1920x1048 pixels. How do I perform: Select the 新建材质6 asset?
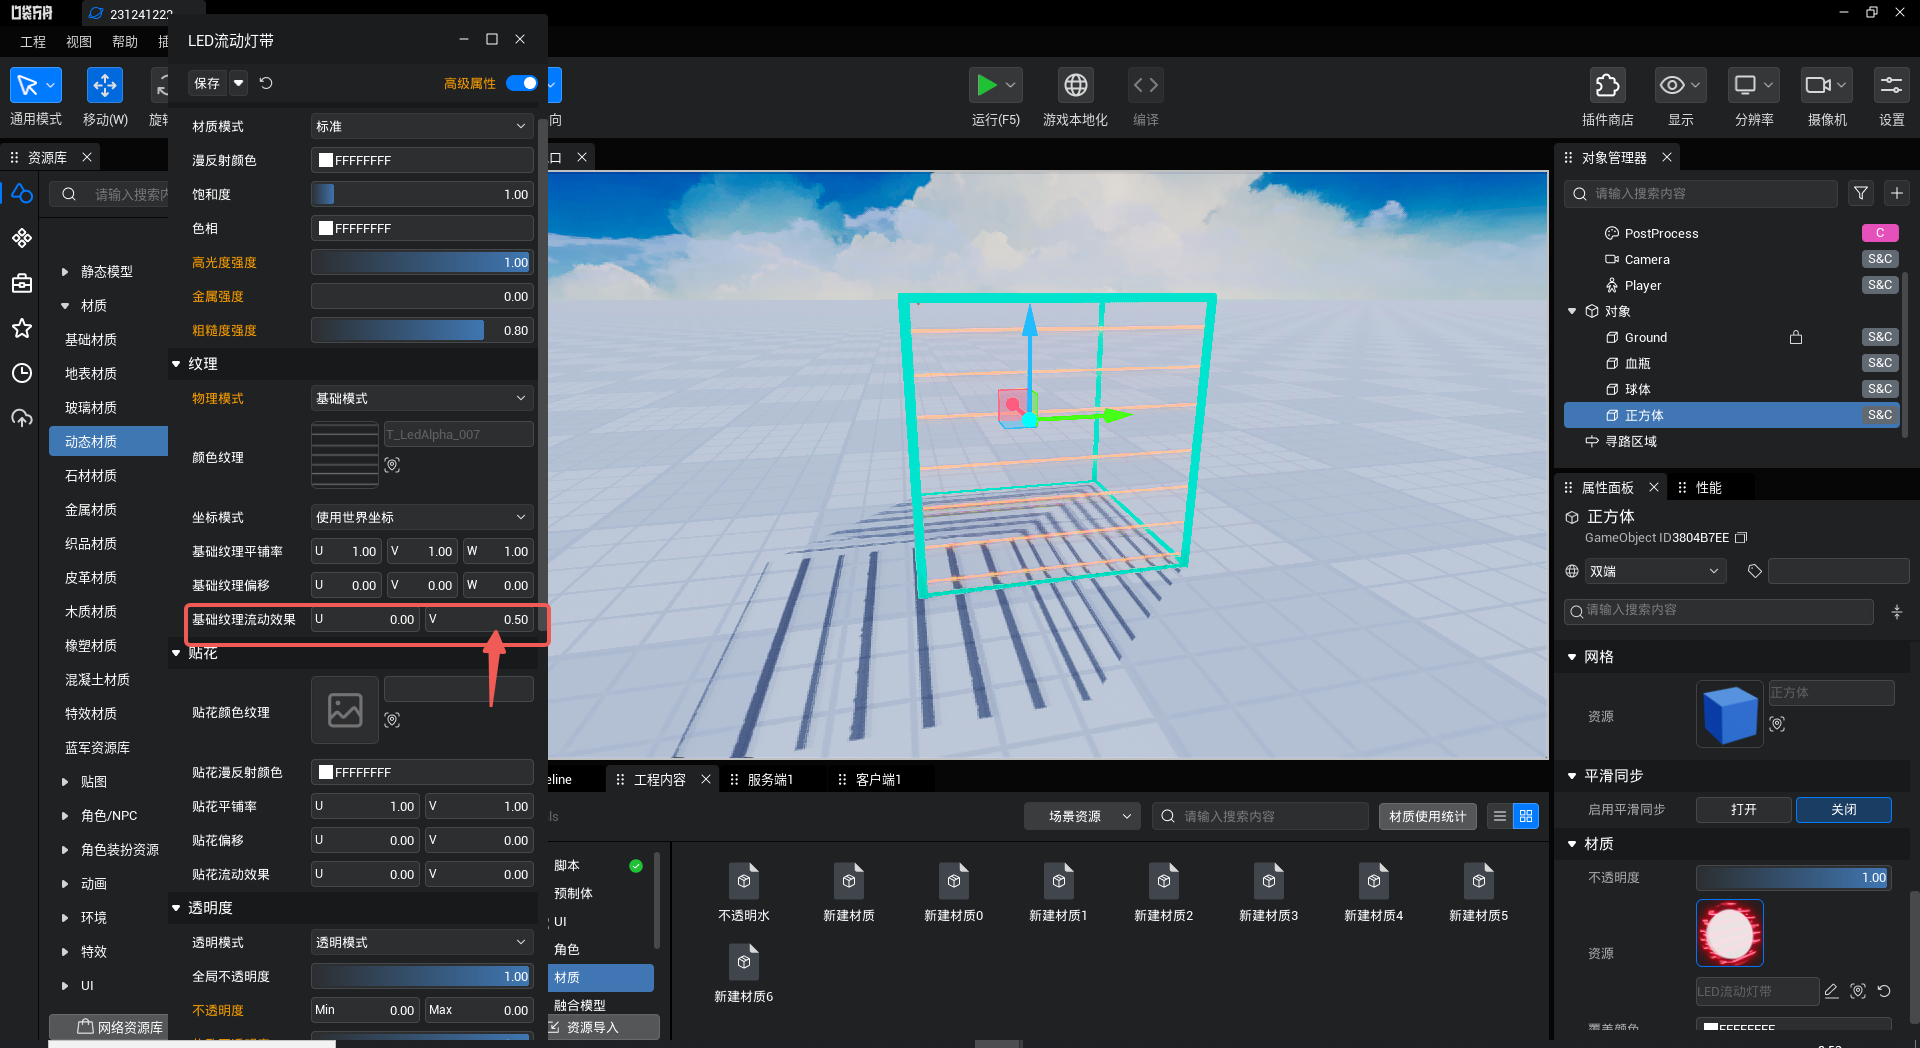(x=744, y=973)
